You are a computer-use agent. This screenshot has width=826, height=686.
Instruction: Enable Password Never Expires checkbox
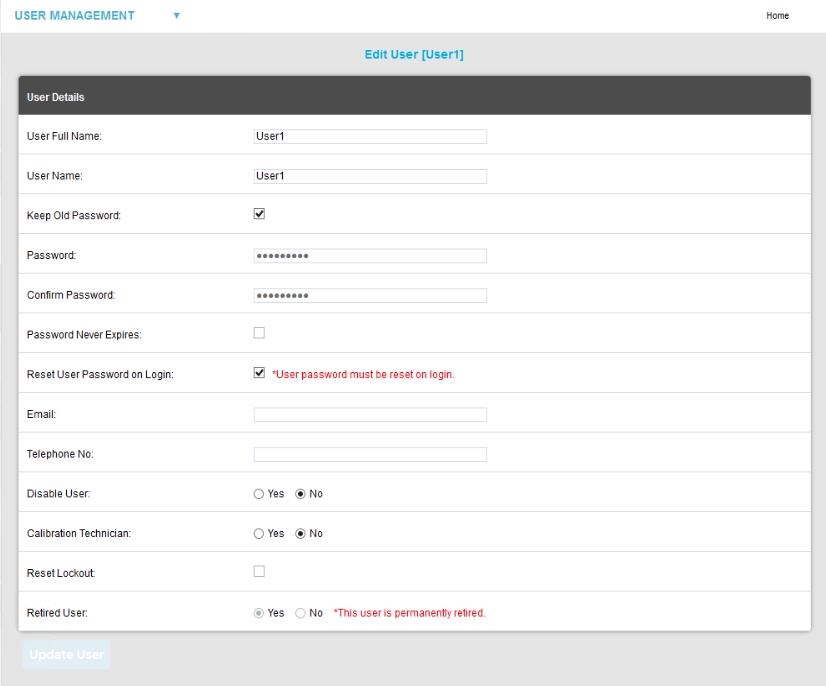(x=259, y=333)
